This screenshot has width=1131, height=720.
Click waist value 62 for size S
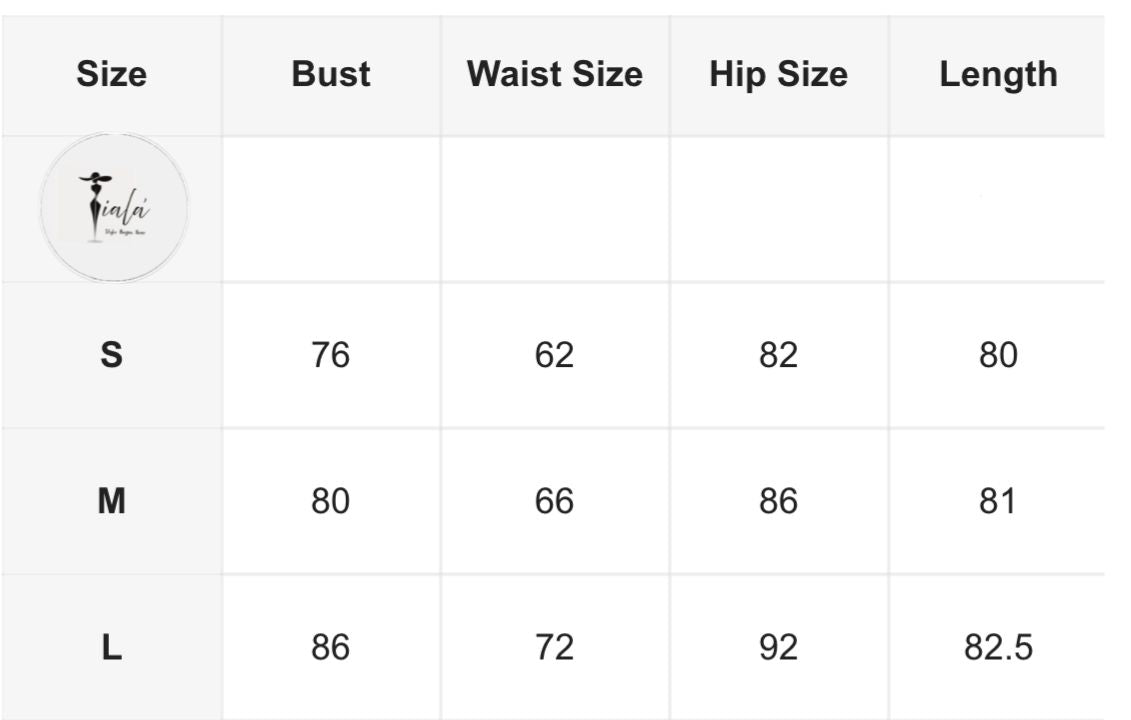tap(554, 355)
